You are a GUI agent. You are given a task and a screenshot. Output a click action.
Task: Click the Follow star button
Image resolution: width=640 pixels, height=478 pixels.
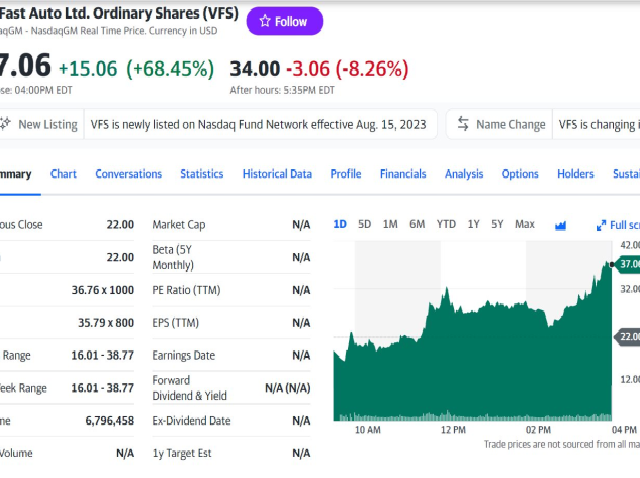coord(285,21)
